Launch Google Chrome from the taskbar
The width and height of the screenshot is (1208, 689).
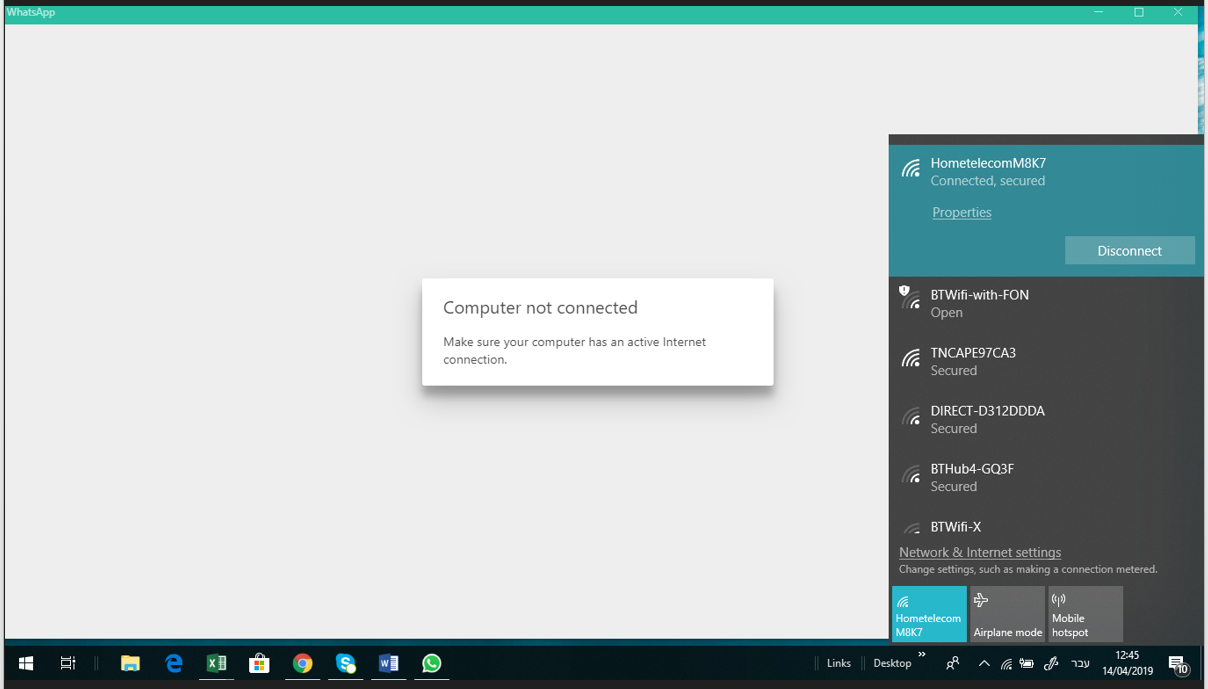tap(302, 663)
